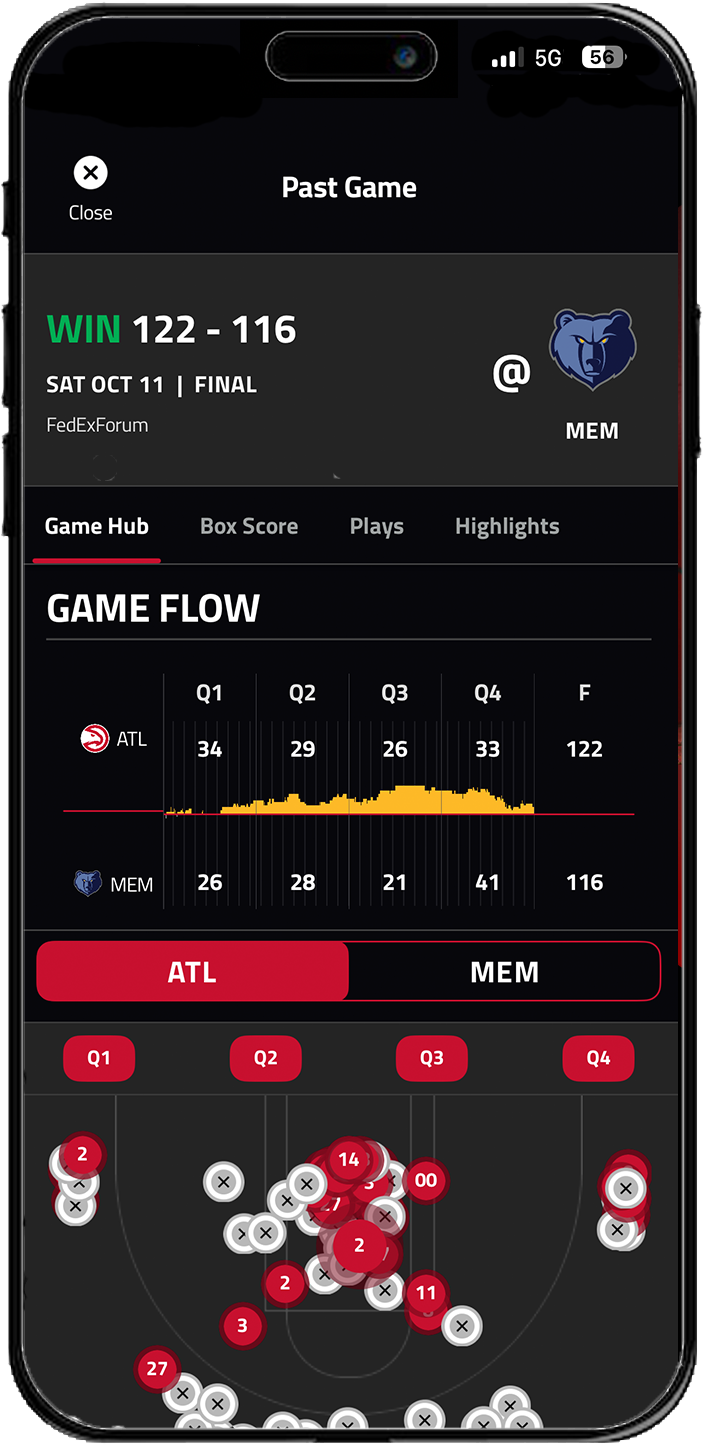The height and width of the screenshot is (1445, 703).
Task: Select shot marker 00 on the chart
Action: click(x=426, y=1181)
